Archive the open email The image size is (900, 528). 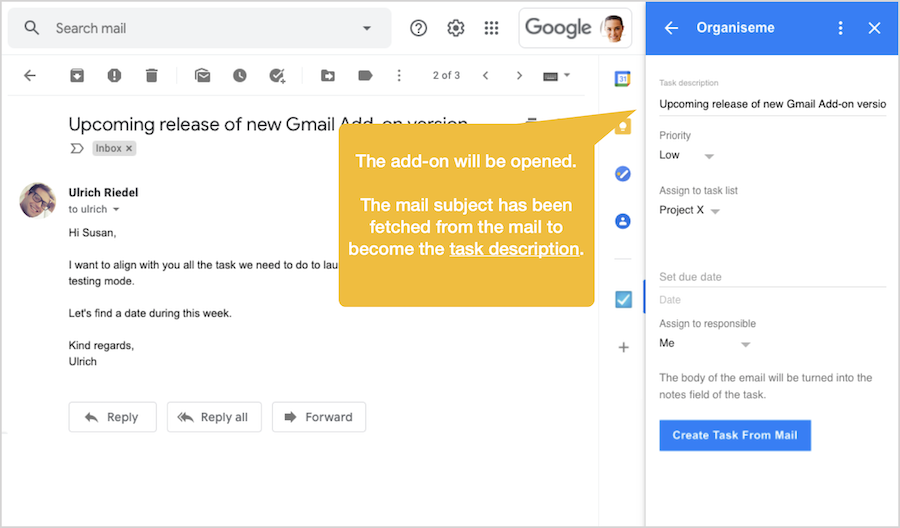click(76, 75)
